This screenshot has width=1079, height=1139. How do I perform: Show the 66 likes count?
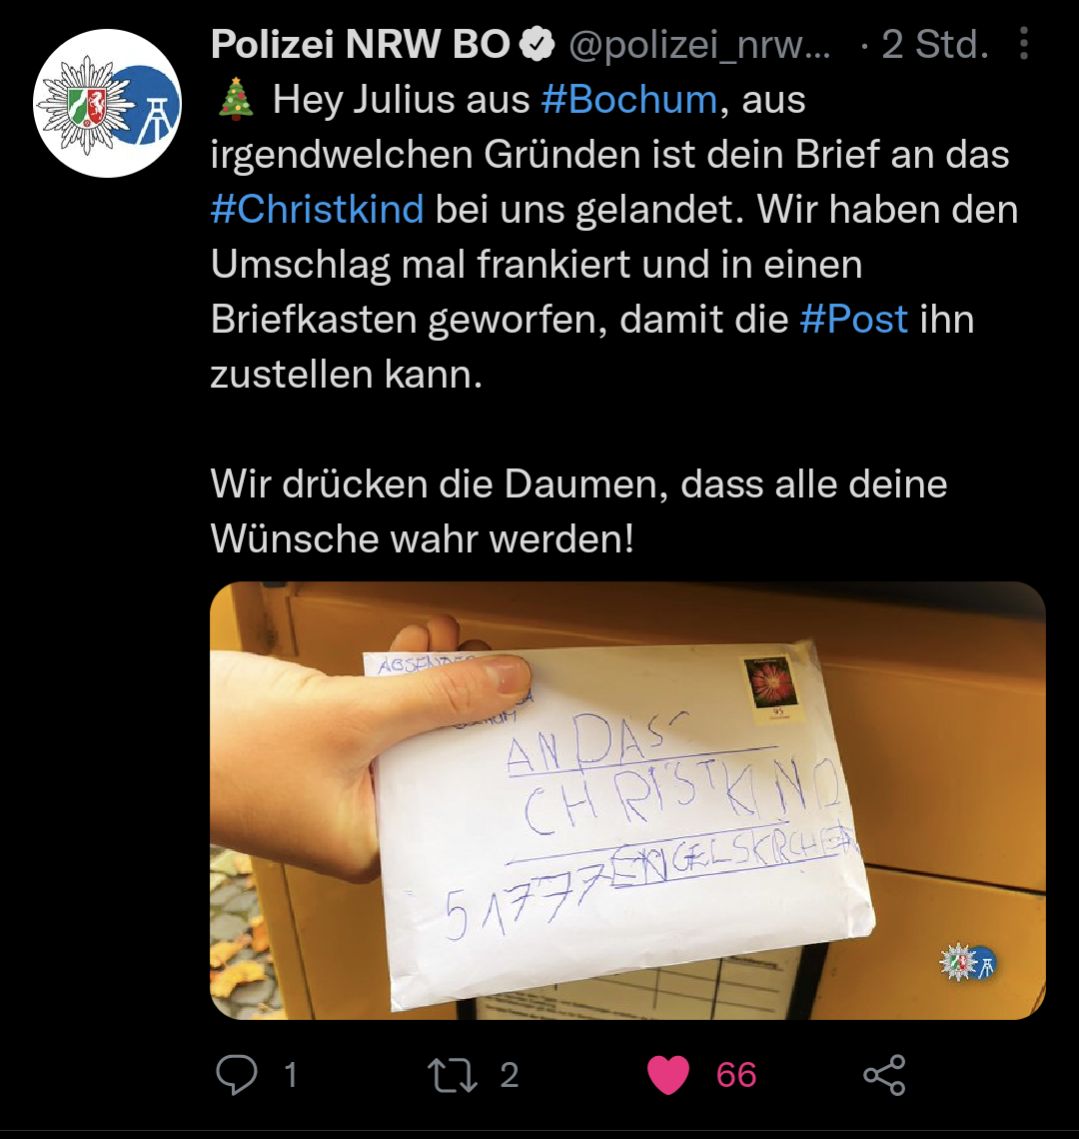736,1075
